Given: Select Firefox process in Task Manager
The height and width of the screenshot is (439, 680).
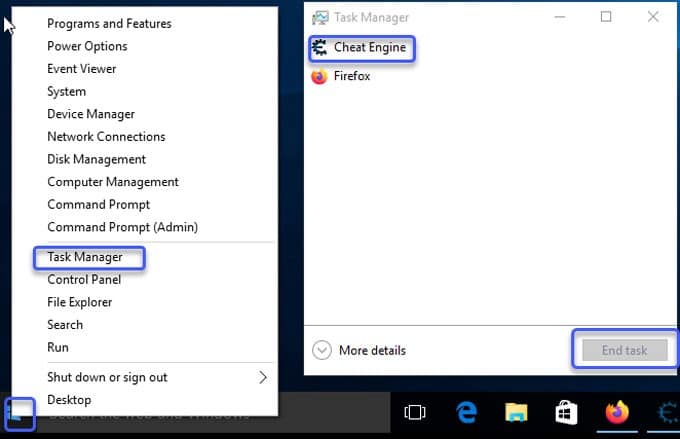Looking at the screenshot, I should [352, 76].
